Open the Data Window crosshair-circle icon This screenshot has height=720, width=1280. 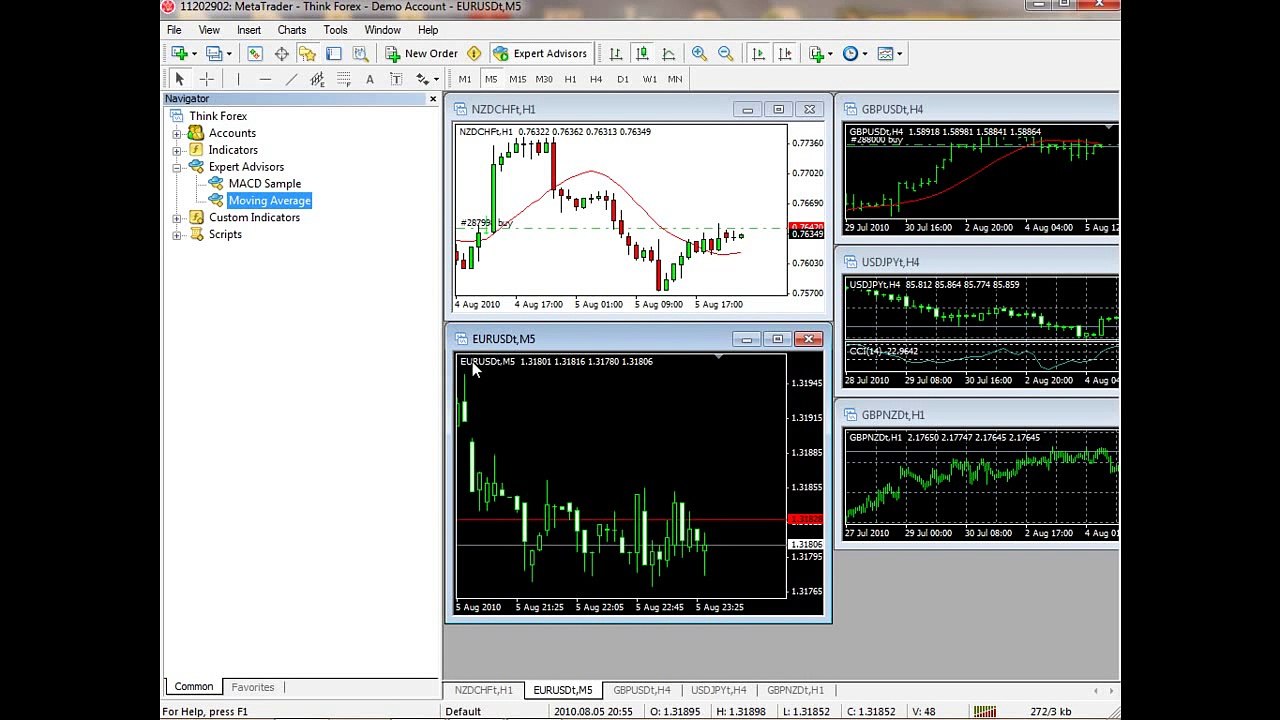click(282, 54)
